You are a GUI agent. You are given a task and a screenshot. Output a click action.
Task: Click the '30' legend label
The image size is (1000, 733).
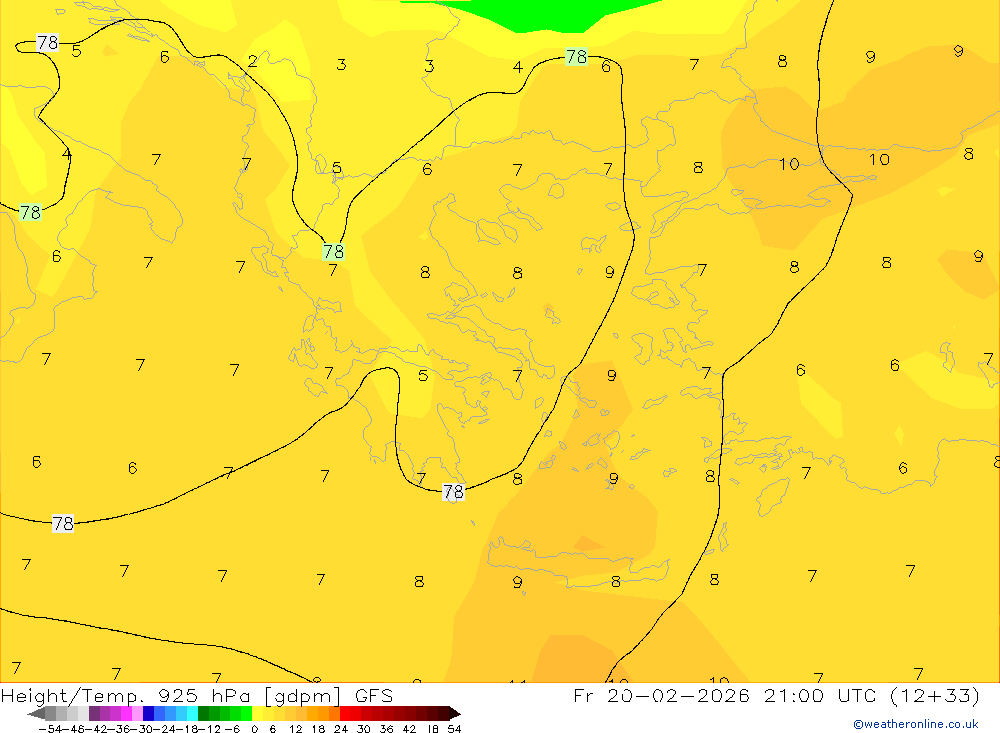pyautogui.click(x=364, y=729)
